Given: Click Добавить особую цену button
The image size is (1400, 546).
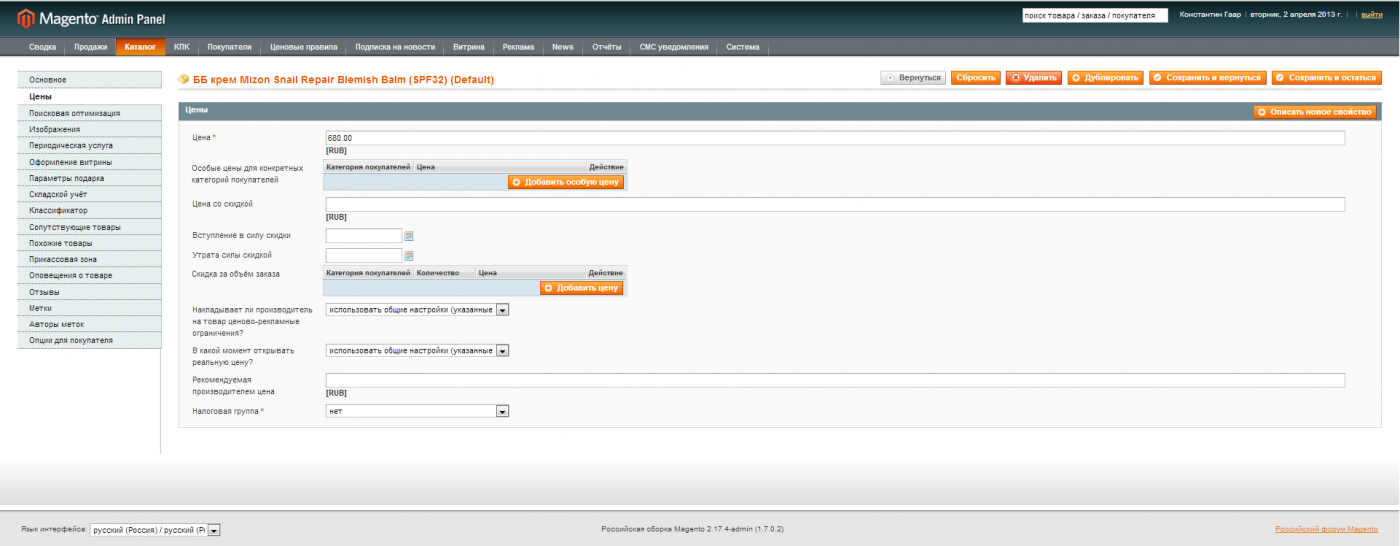Looking at the screenshot, I should pos(566,182).
